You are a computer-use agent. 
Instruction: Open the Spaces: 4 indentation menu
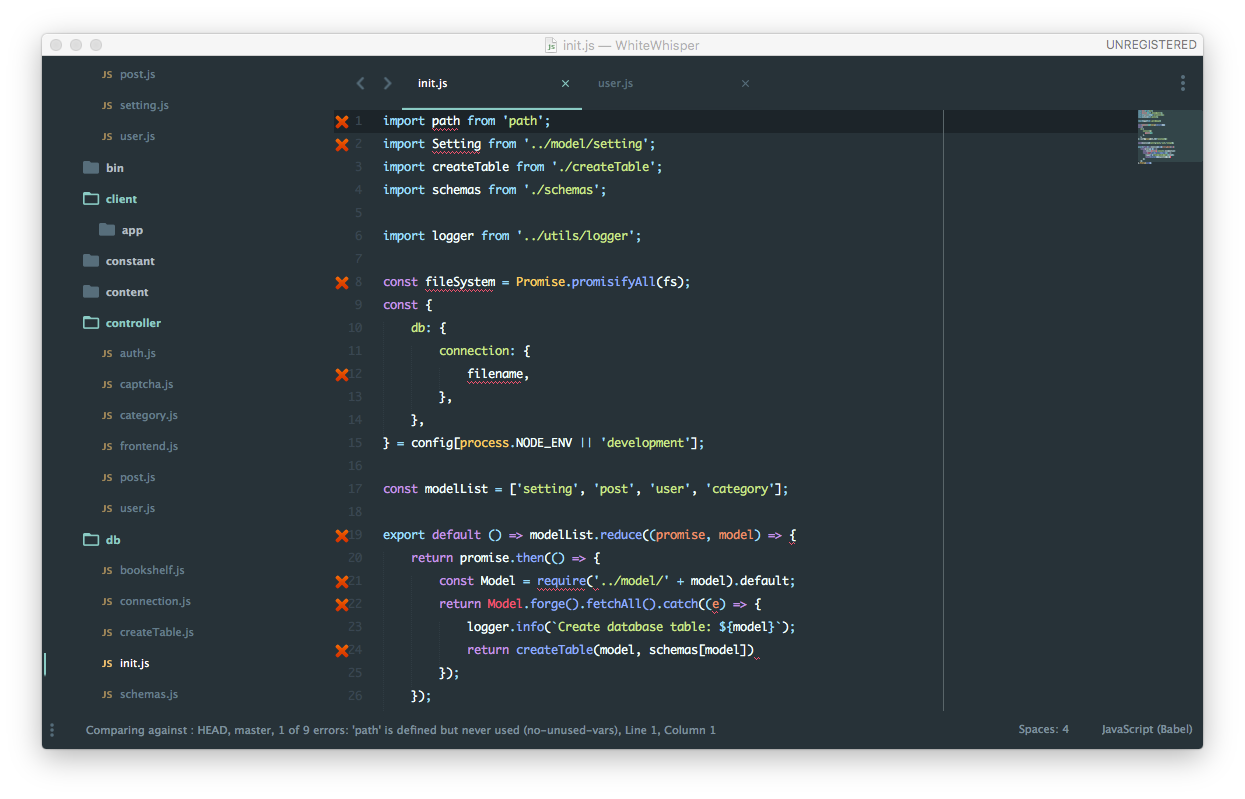coord(1043,730)
